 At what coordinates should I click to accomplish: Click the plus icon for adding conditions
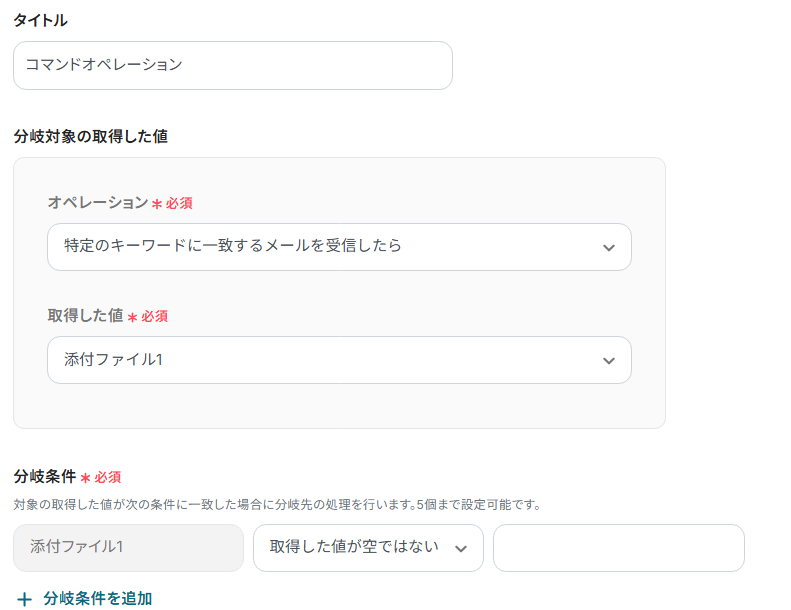coord(24,599)
